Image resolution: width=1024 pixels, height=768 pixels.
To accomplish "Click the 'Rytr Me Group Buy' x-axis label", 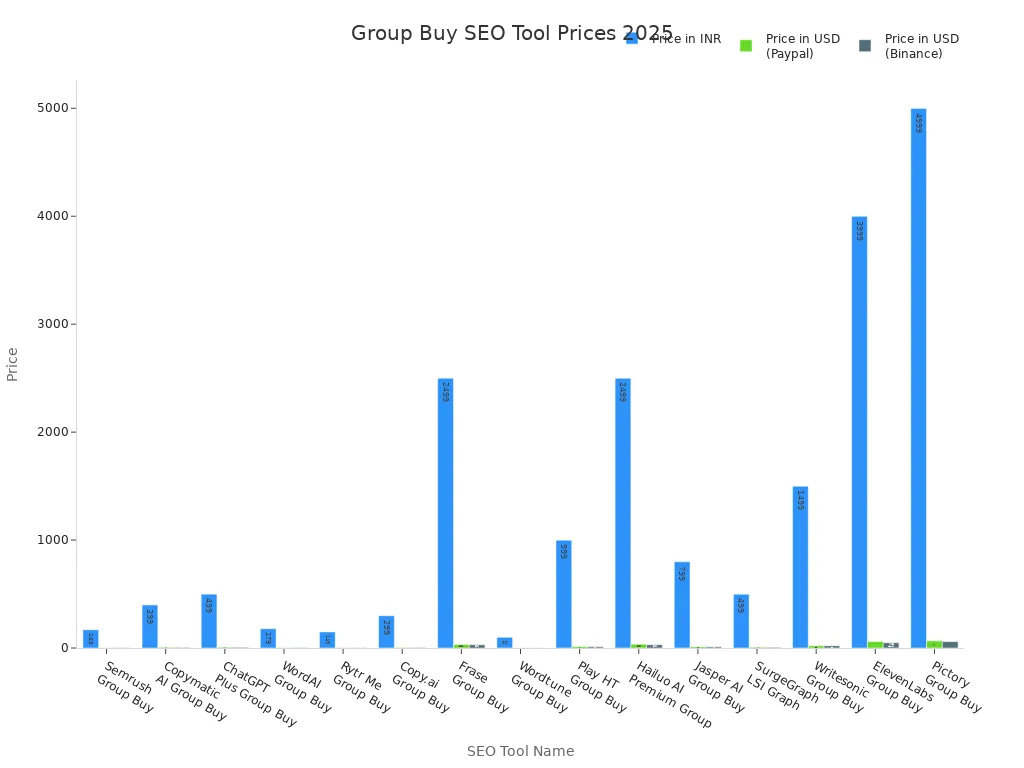I will [x=362, y=687].
